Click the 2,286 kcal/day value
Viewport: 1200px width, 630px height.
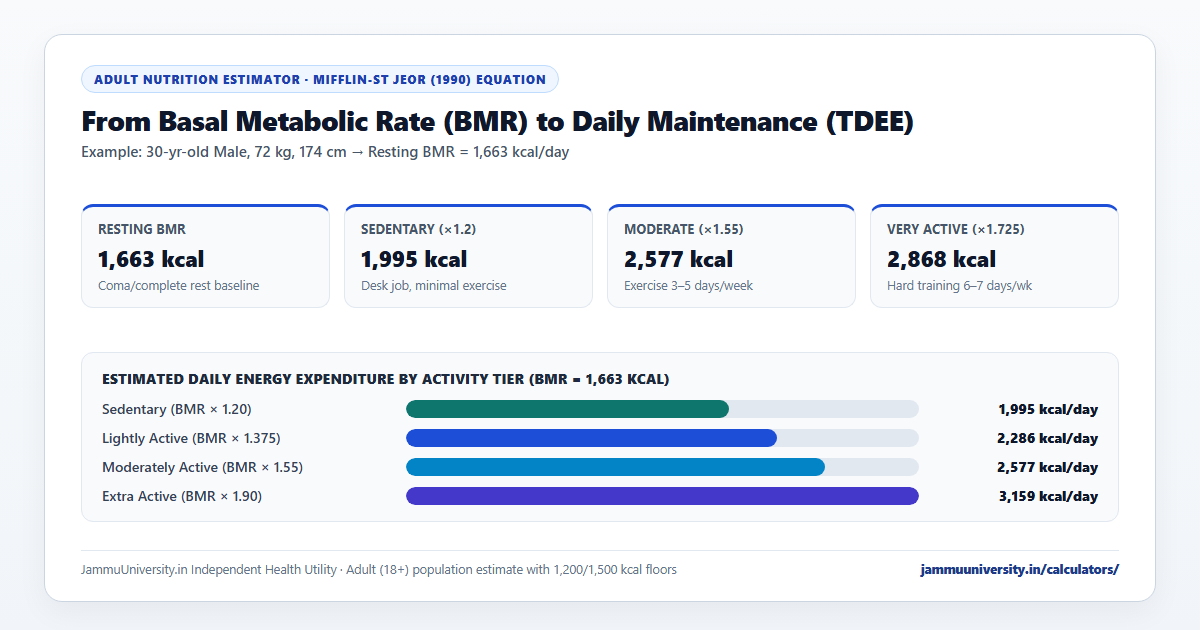(1048, 438)
